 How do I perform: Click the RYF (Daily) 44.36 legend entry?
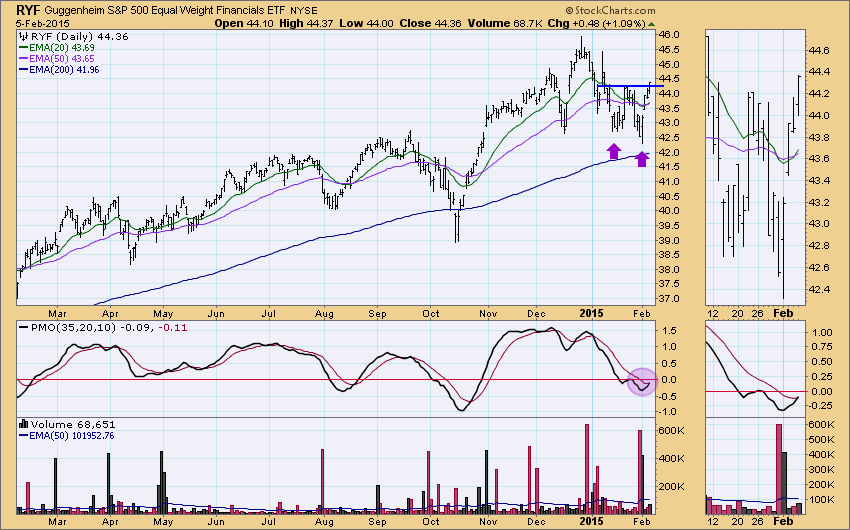point(80,36)
